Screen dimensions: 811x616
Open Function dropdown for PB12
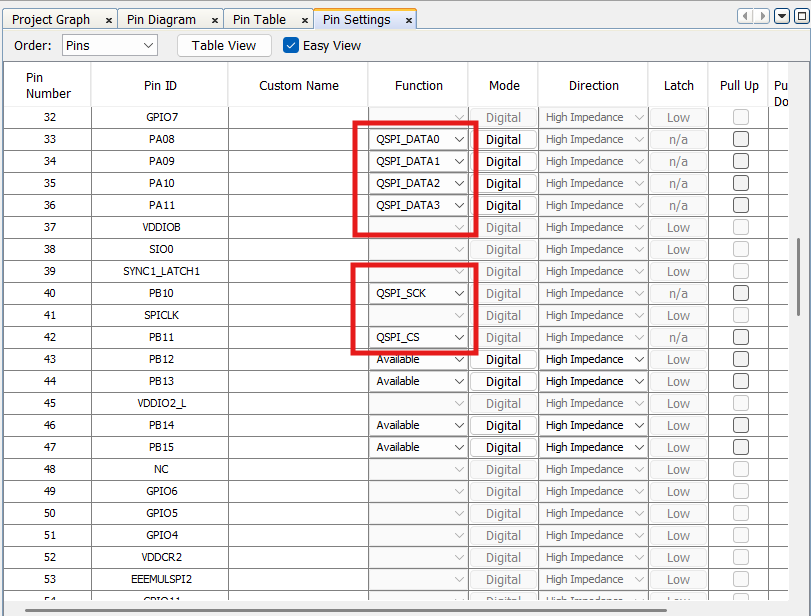point(418,359)
